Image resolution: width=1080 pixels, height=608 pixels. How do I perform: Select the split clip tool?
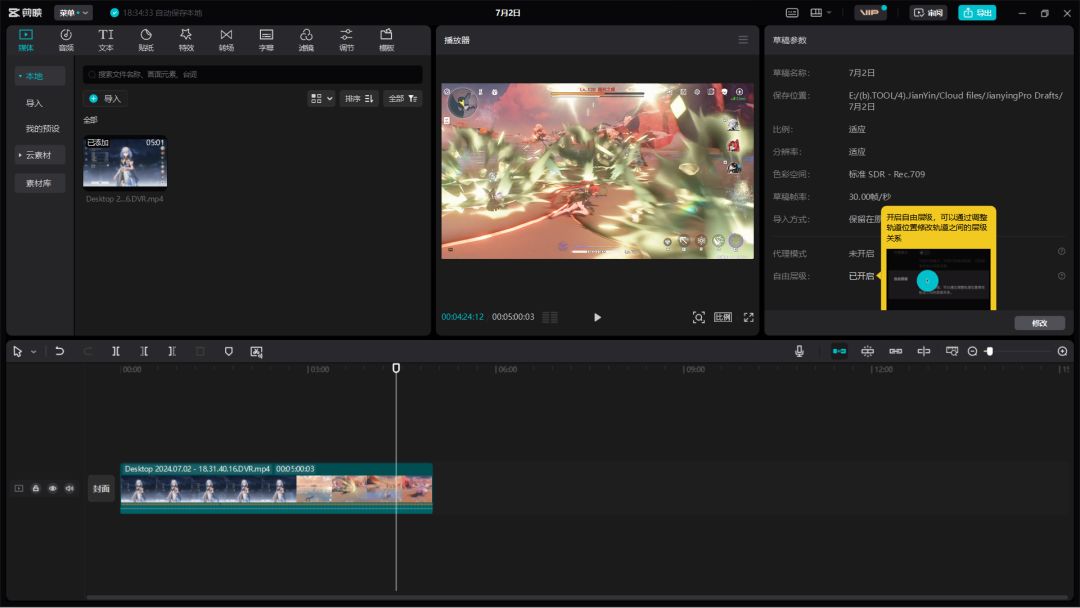(x=116, y=351)
